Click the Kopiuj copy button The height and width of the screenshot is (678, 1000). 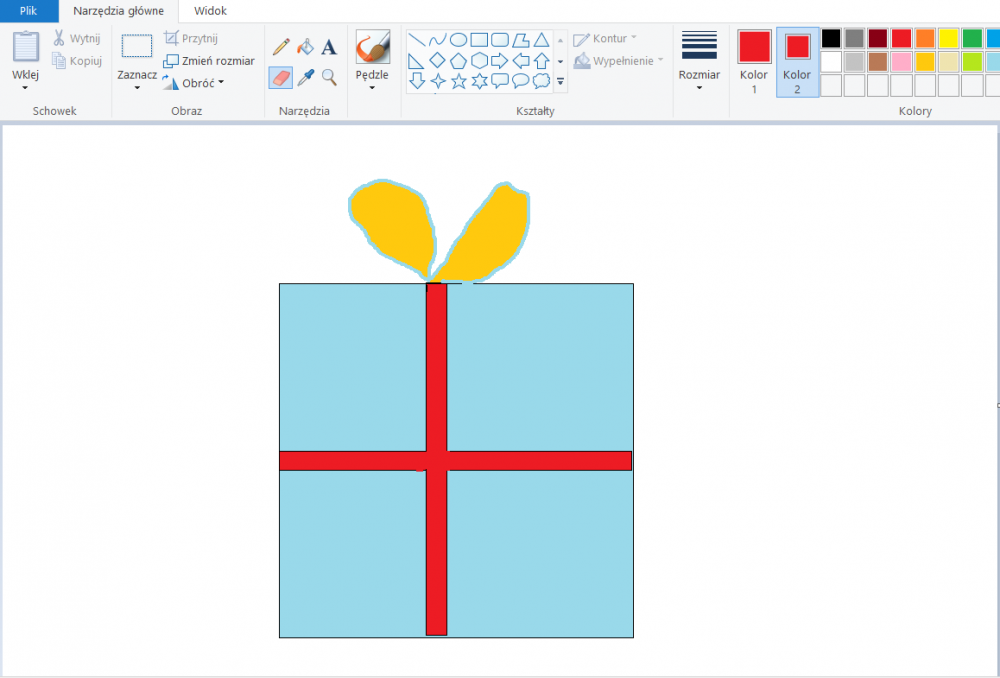77,61
